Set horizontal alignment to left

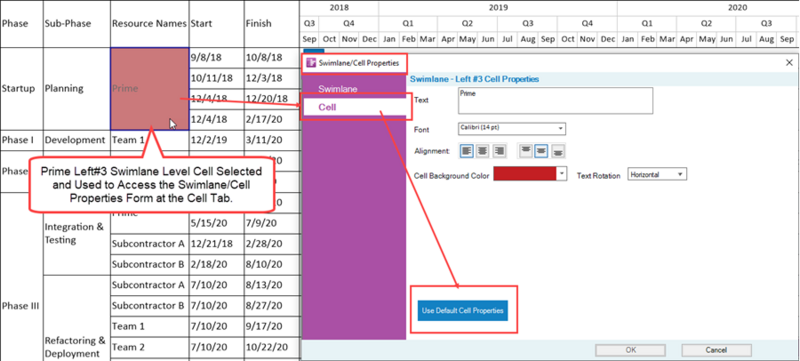tap(467, 151)
